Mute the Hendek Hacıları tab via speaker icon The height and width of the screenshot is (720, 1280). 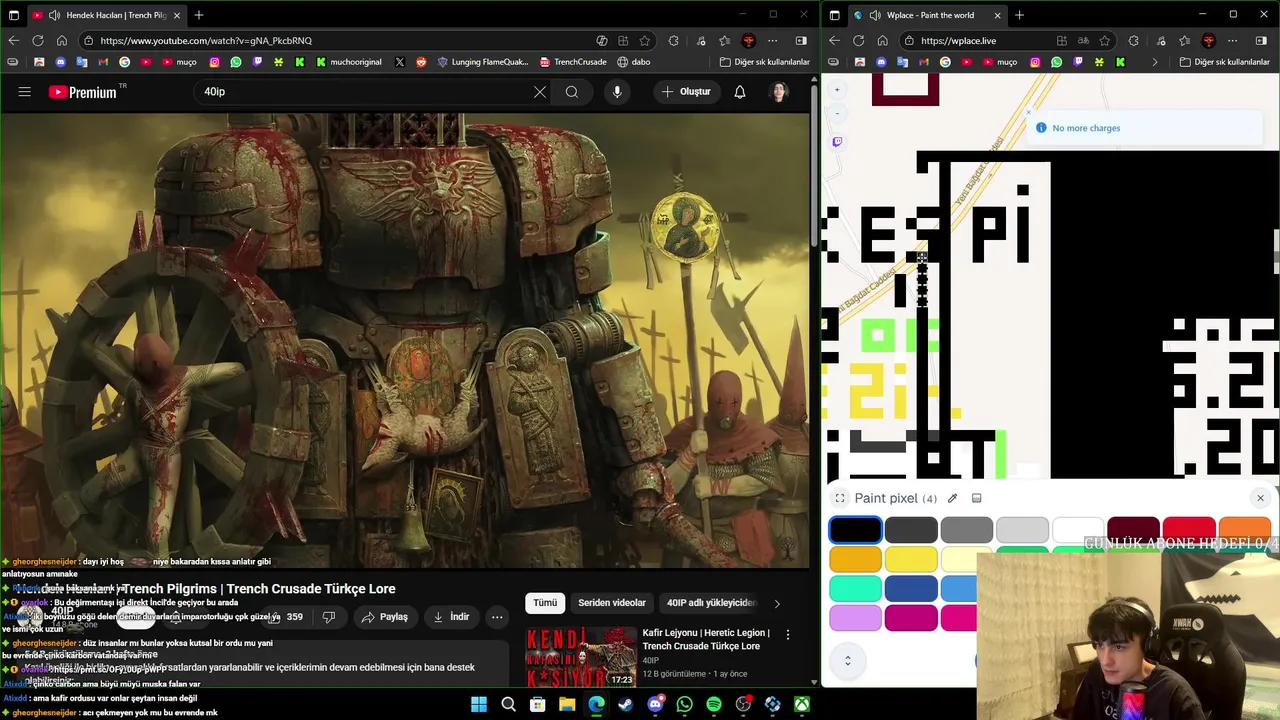pos(52,15)
